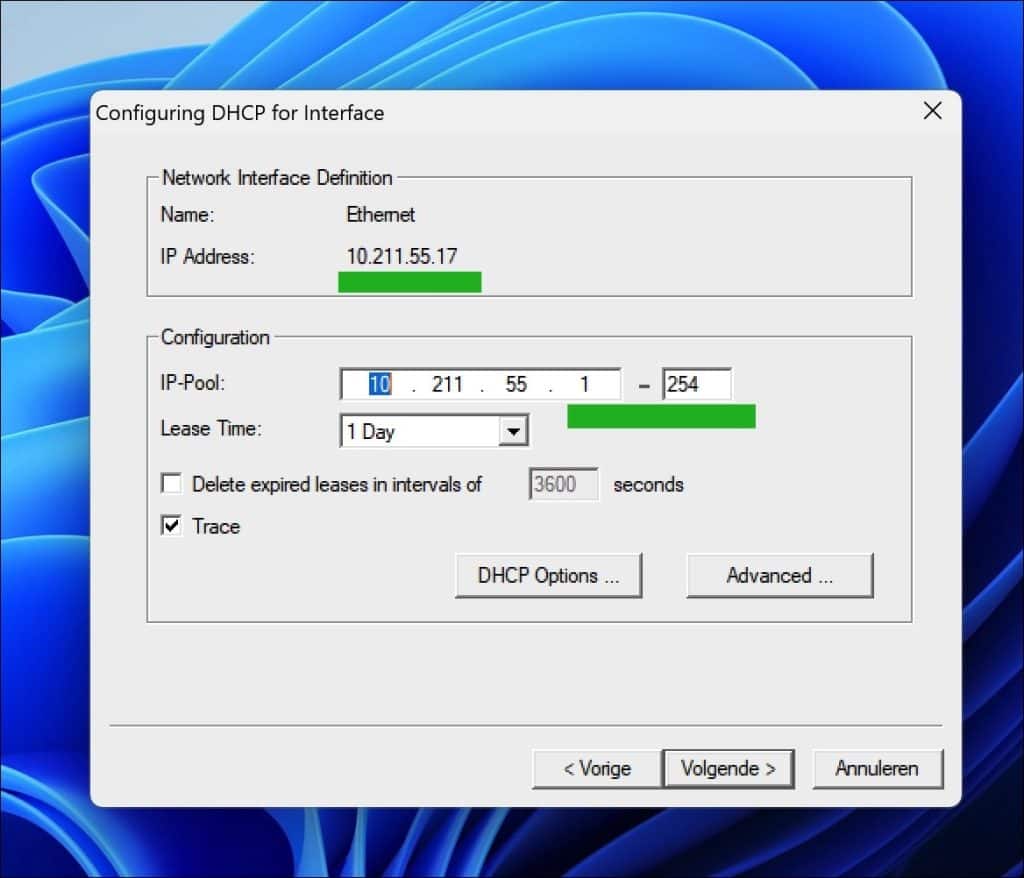The height and width of the screenshot is (878, 1024).
Task: Enable Delete expired leases checkbox
Action: [172, 484]
